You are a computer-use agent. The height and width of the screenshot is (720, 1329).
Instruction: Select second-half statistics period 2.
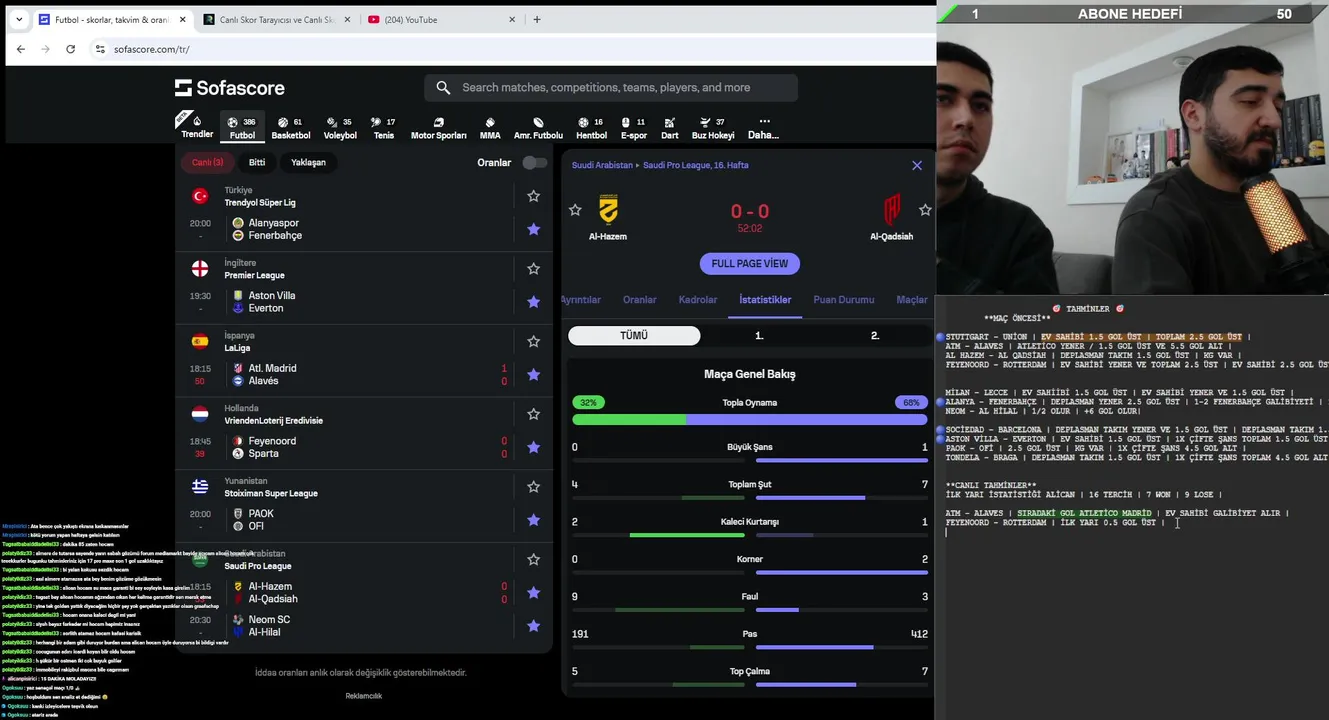click(875, 336)
